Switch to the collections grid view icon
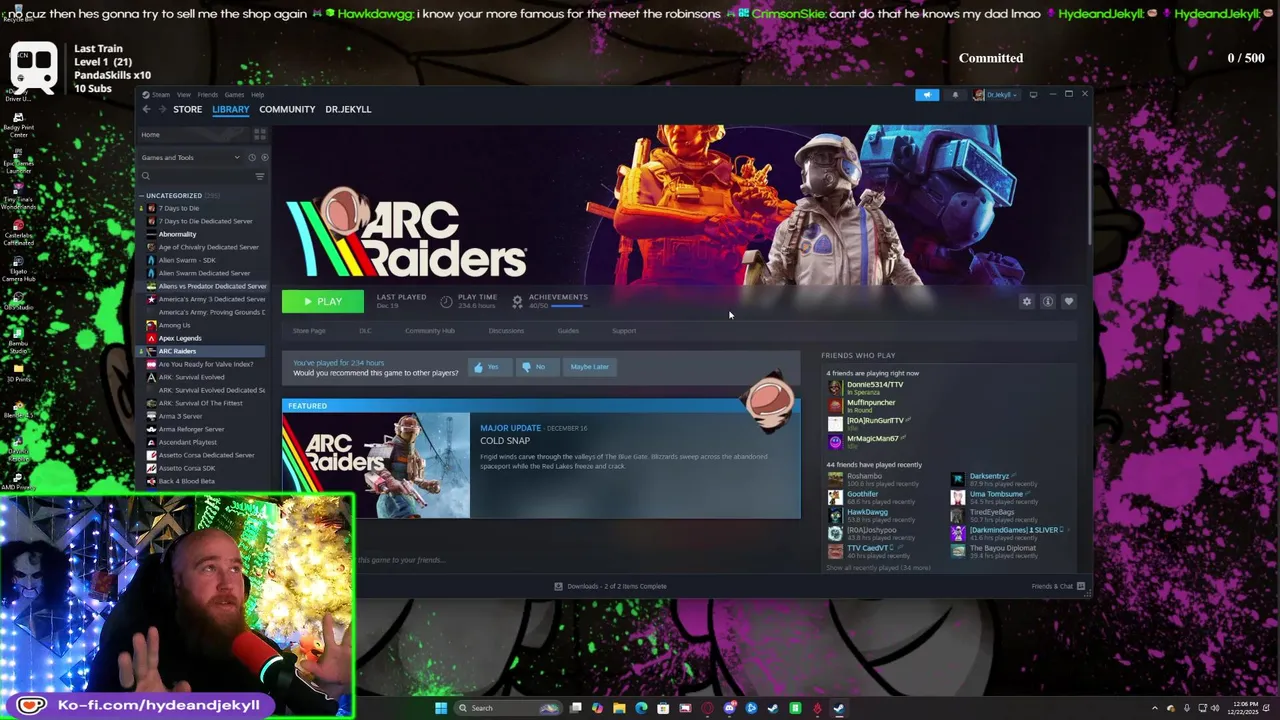Viewport: 1280px width, 720px height. [260, 134]
